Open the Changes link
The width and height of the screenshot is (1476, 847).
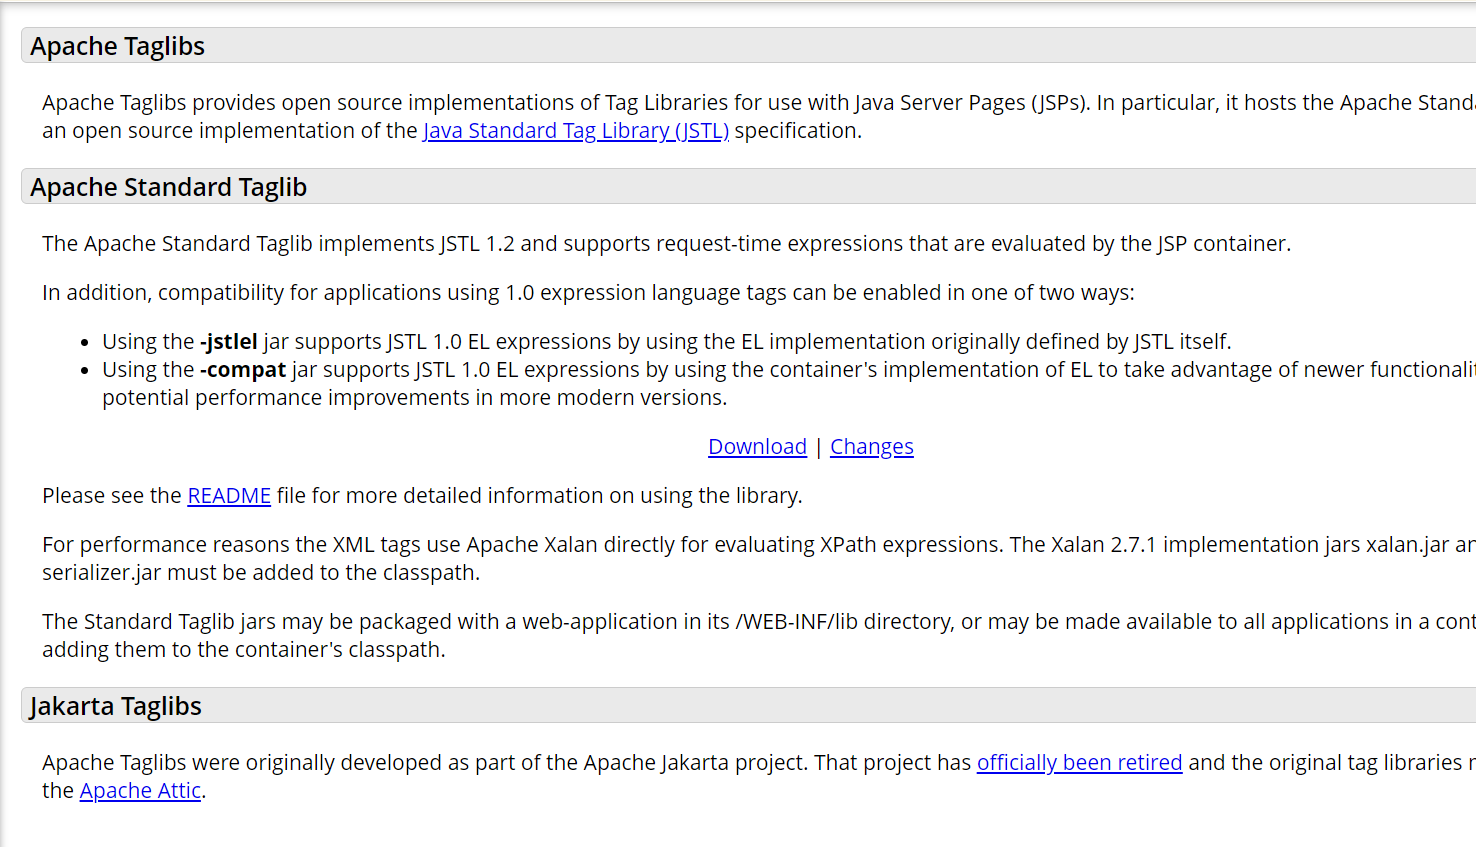pyautogui.click(x=872, y=447)
